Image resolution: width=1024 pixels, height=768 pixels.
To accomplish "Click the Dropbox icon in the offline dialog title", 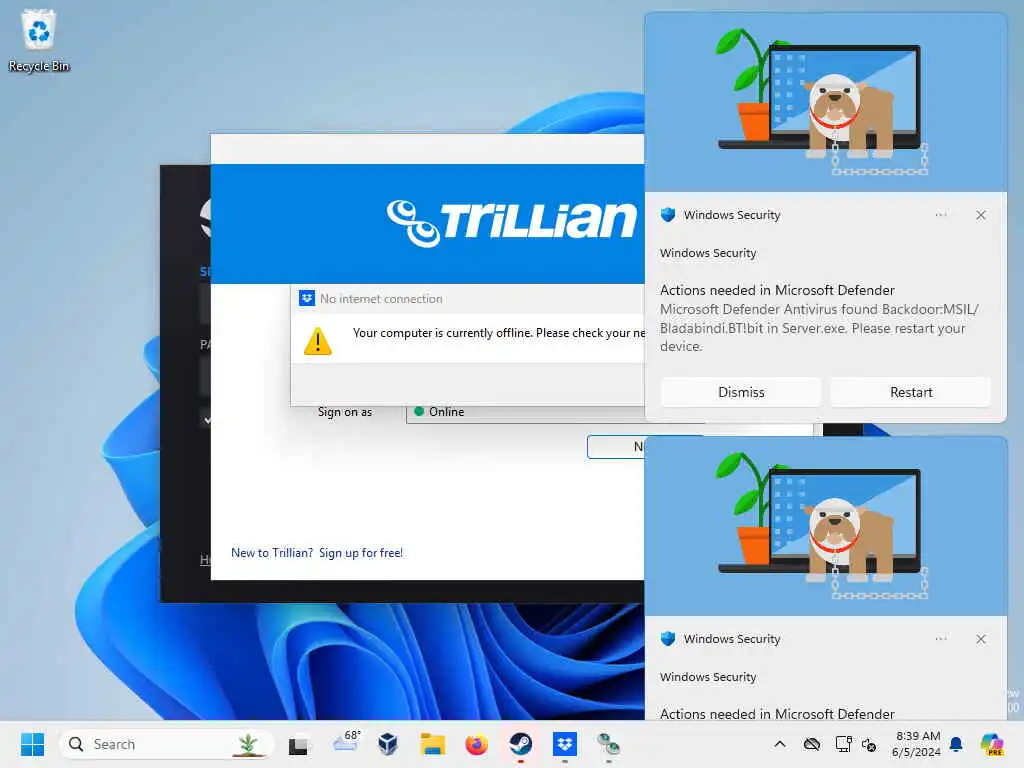I will tap(306, 298).
